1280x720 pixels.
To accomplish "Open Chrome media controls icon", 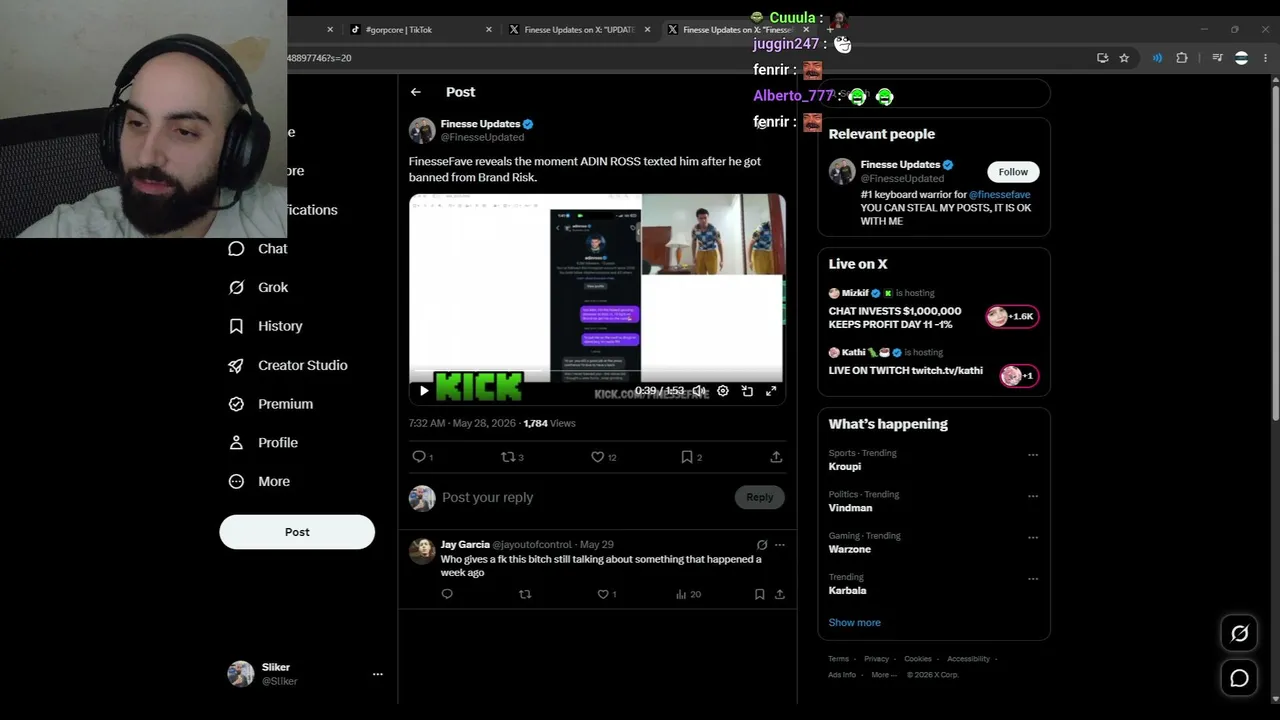I will click(x=1217, y=58).
